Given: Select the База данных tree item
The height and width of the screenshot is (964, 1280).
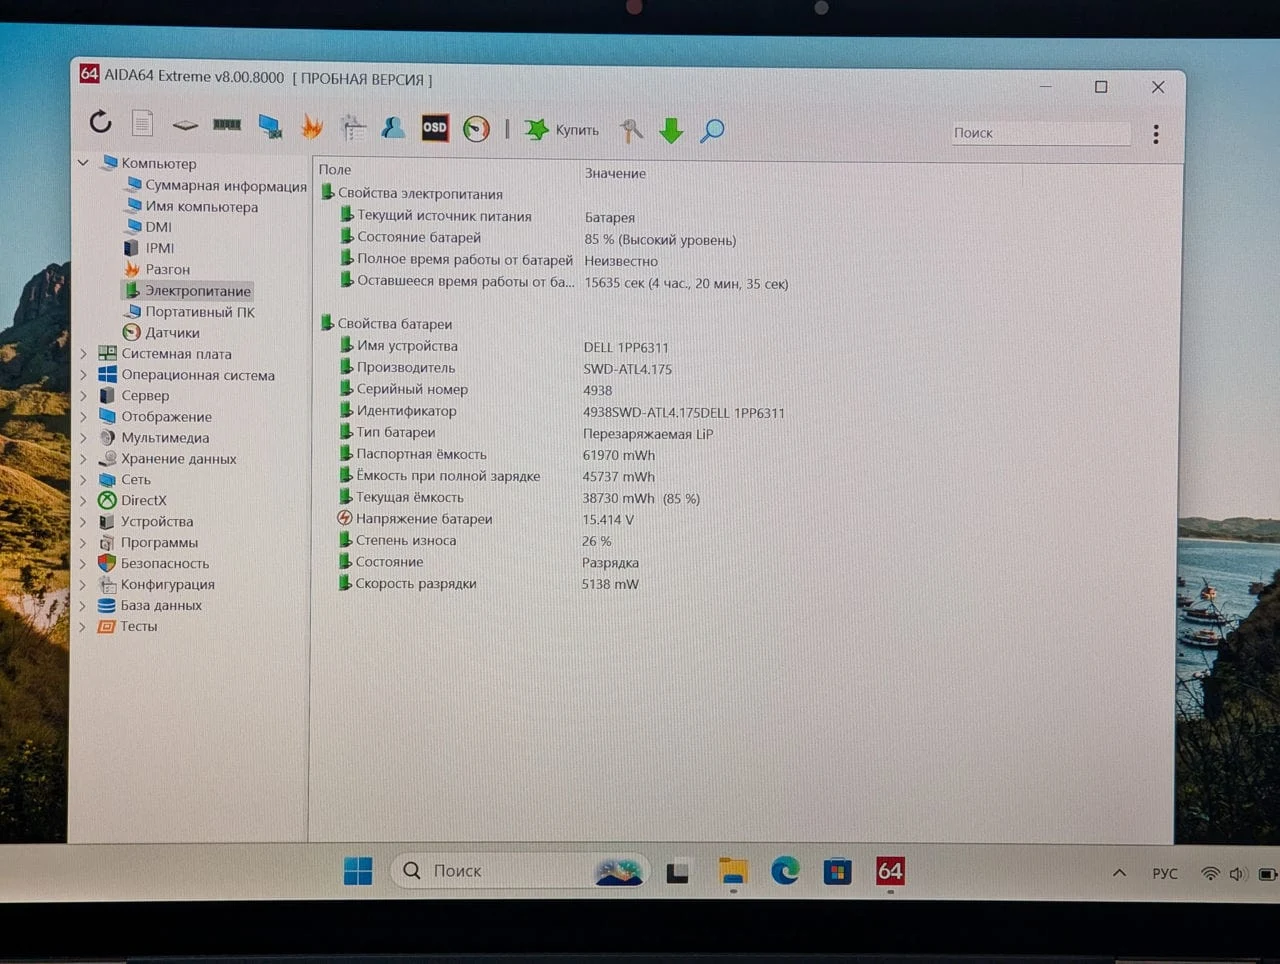Looking at the screenshot, I should tap(161, 605).
